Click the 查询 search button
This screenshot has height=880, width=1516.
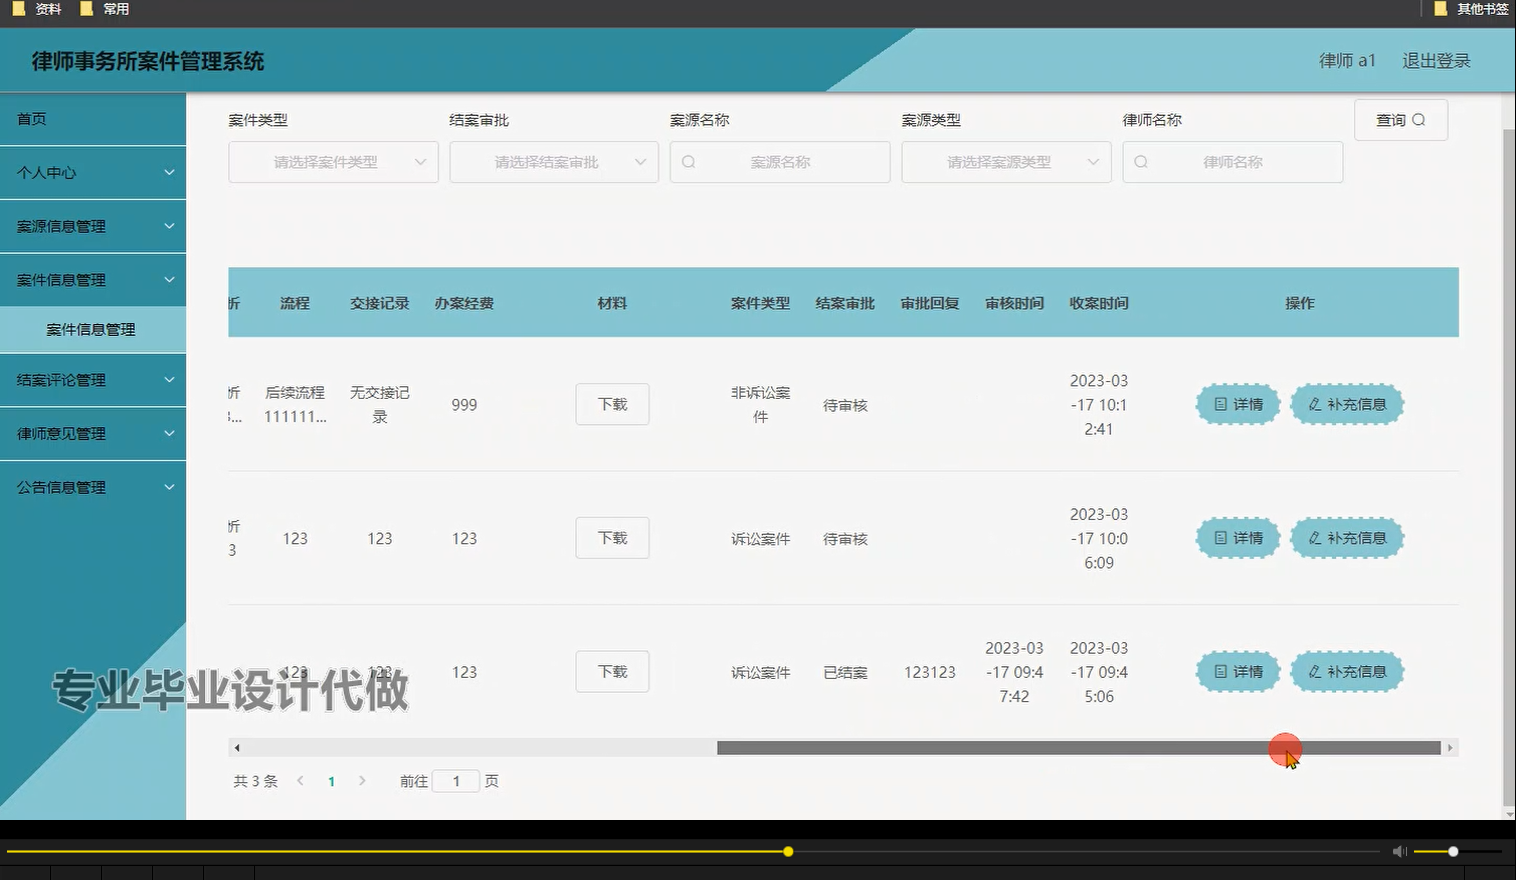coord(1400,119)
